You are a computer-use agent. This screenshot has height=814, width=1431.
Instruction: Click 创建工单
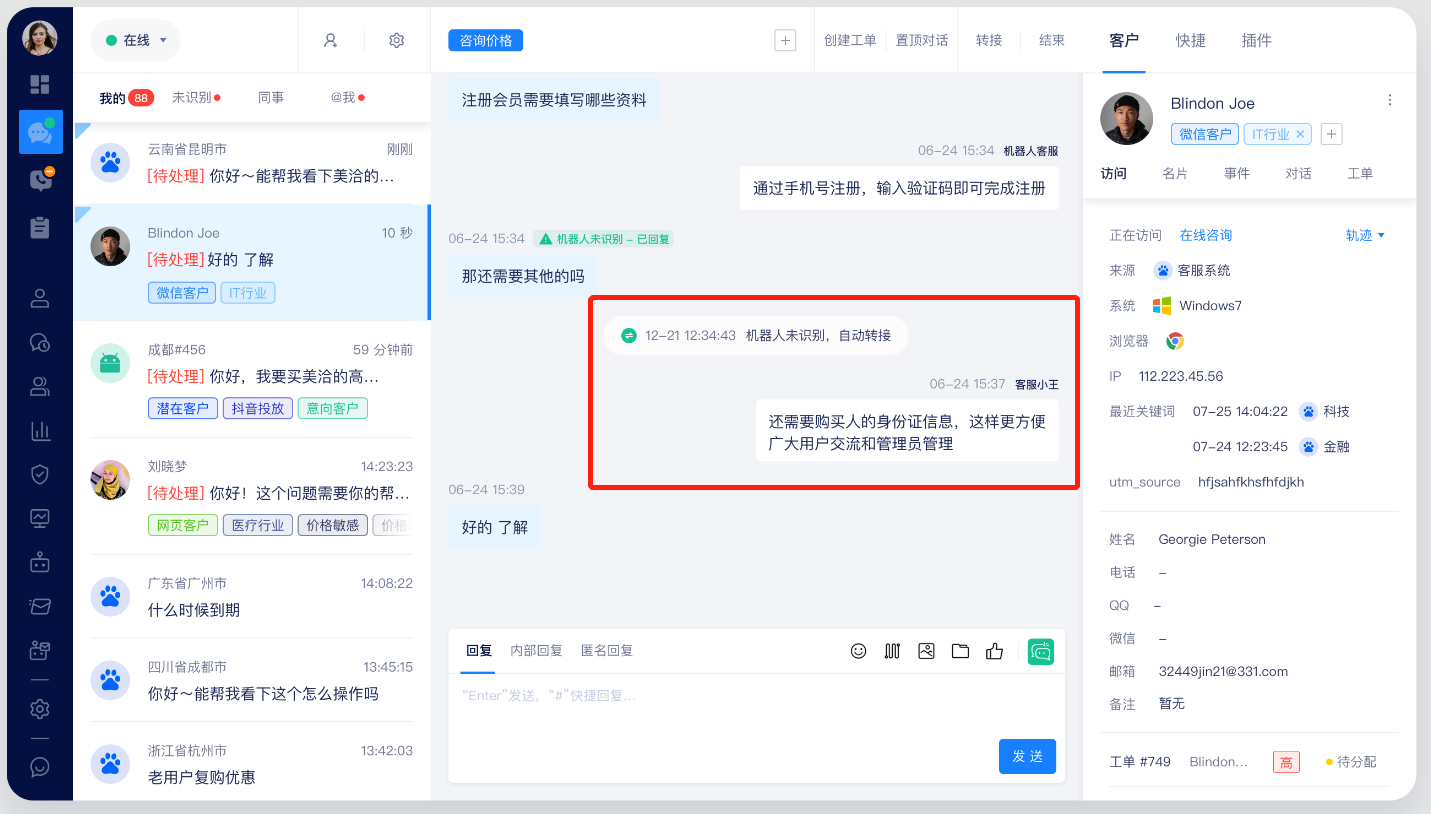850,40
